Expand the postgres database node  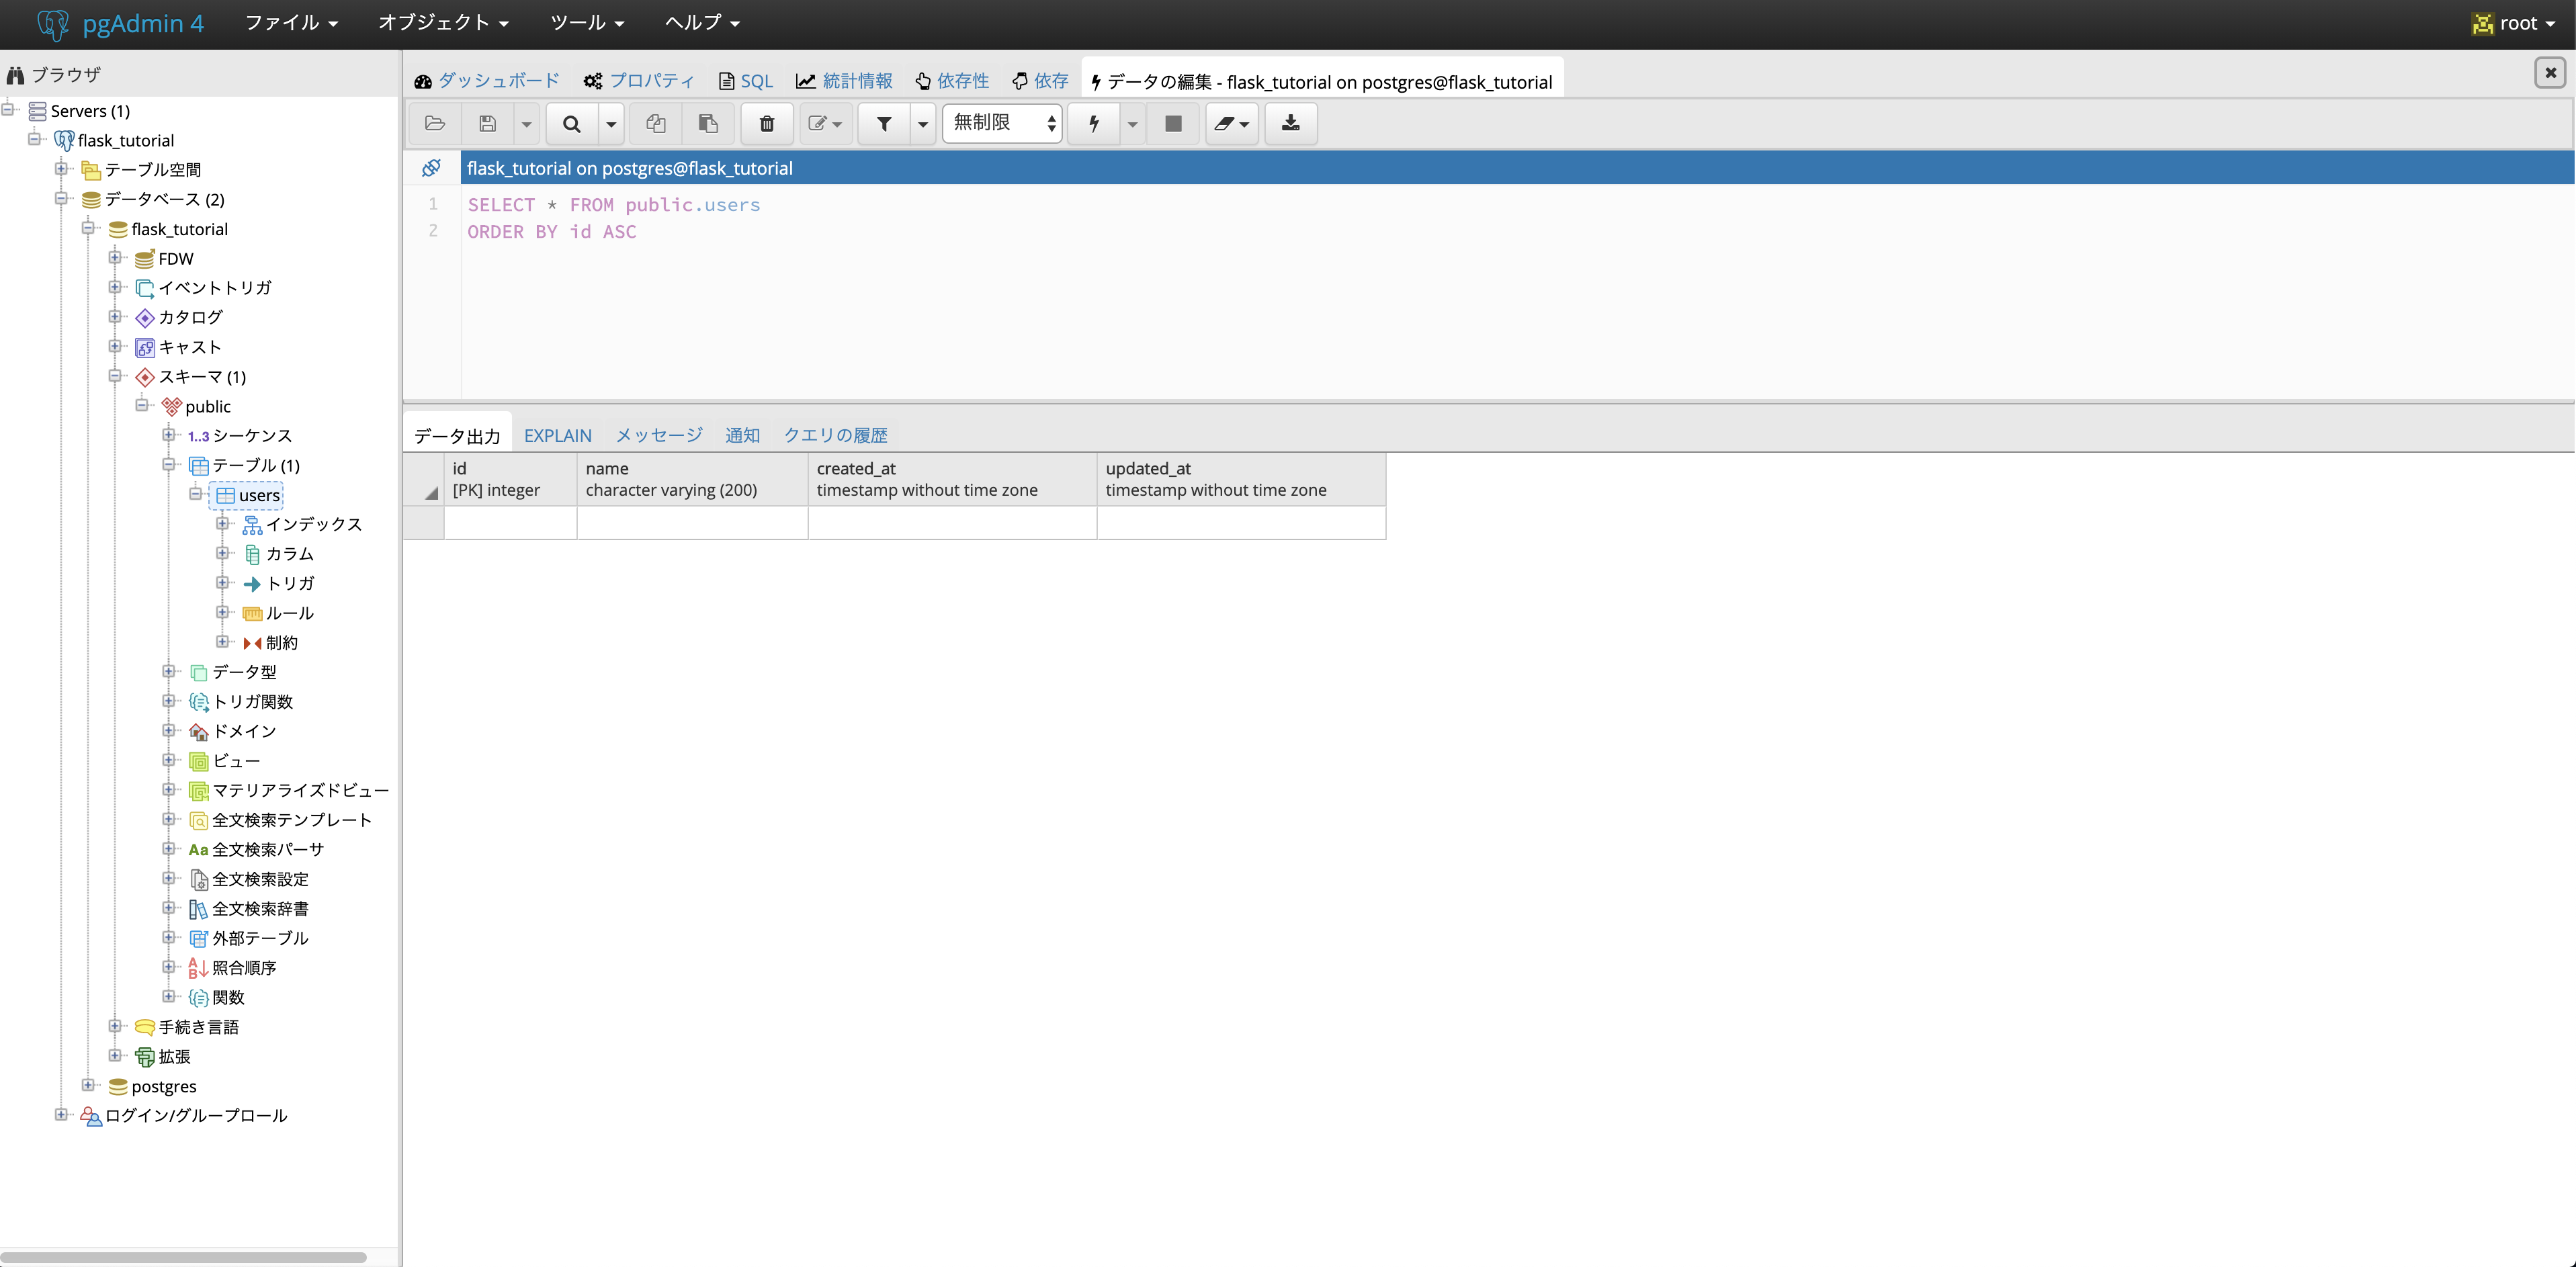[88, 1085]
